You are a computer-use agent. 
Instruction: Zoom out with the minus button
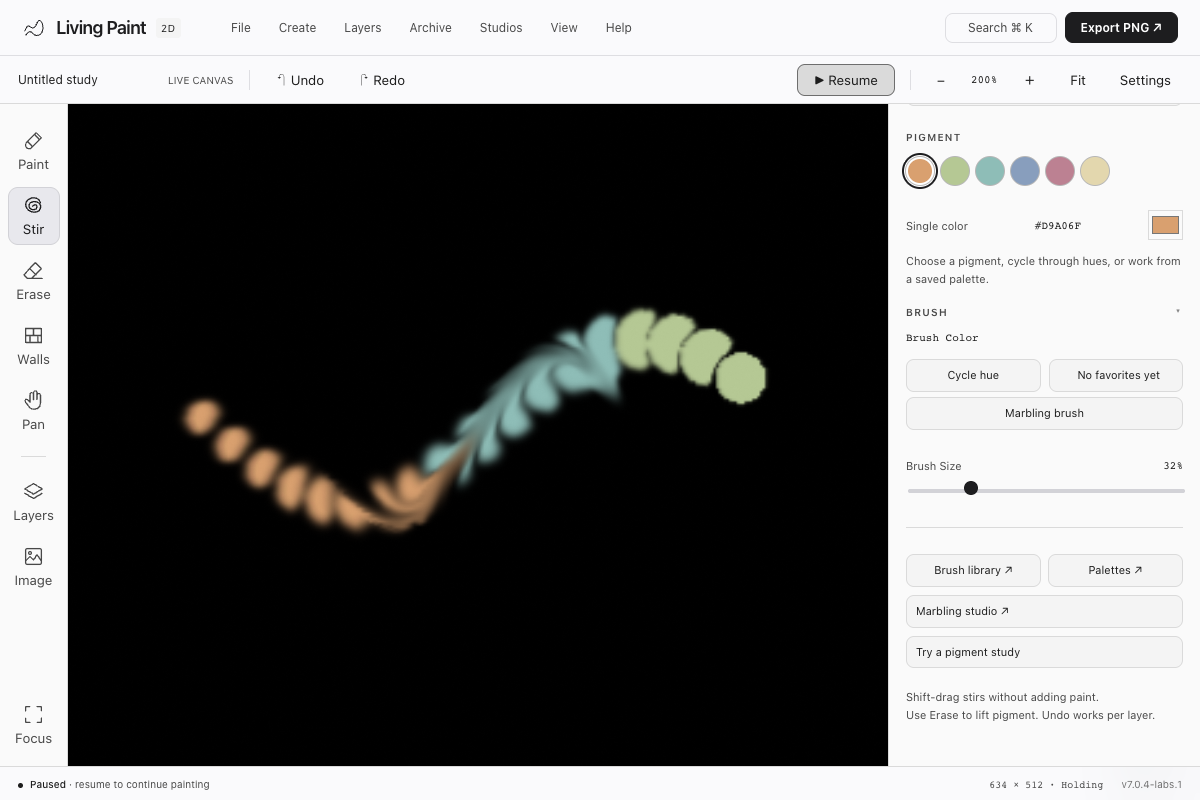(940, 80)
